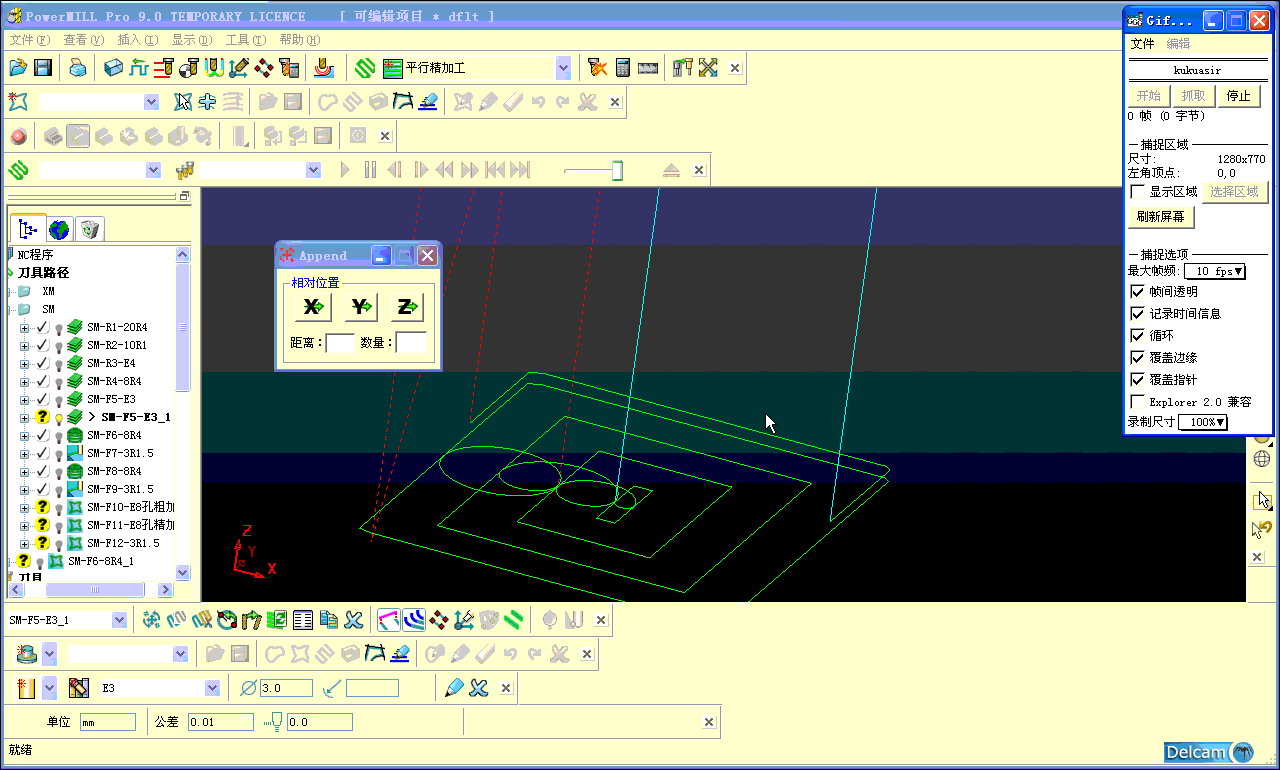Open the E3 tool dropdown
1280x770 pixels.
(212, 688)
